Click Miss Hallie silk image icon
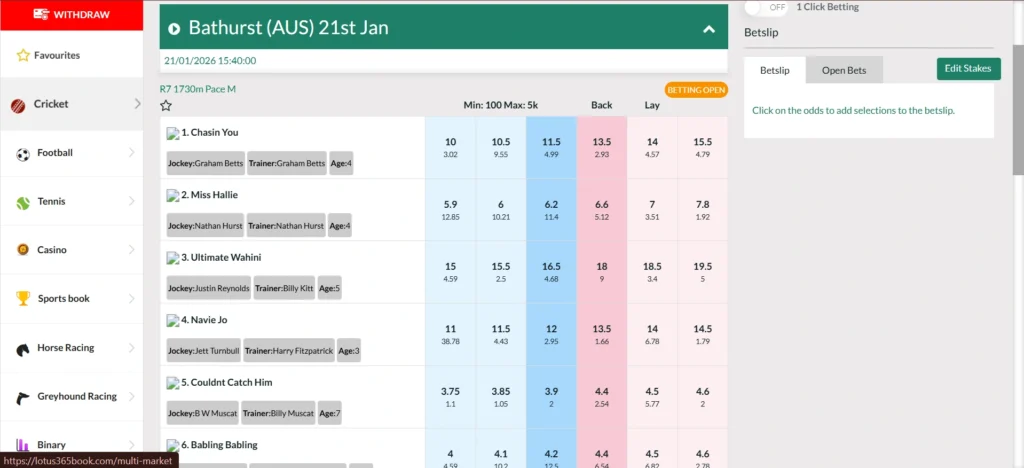Screen dimensions: 1024x468 (172, 196)
